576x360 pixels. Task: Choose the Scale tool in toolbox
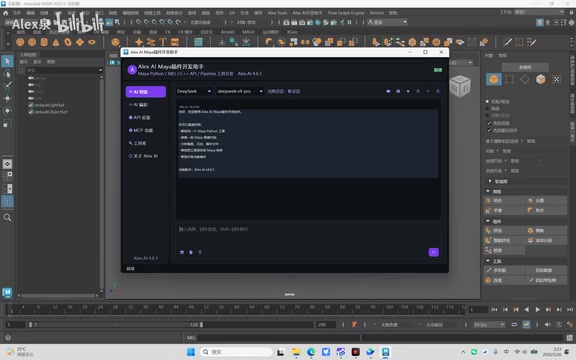7,123
